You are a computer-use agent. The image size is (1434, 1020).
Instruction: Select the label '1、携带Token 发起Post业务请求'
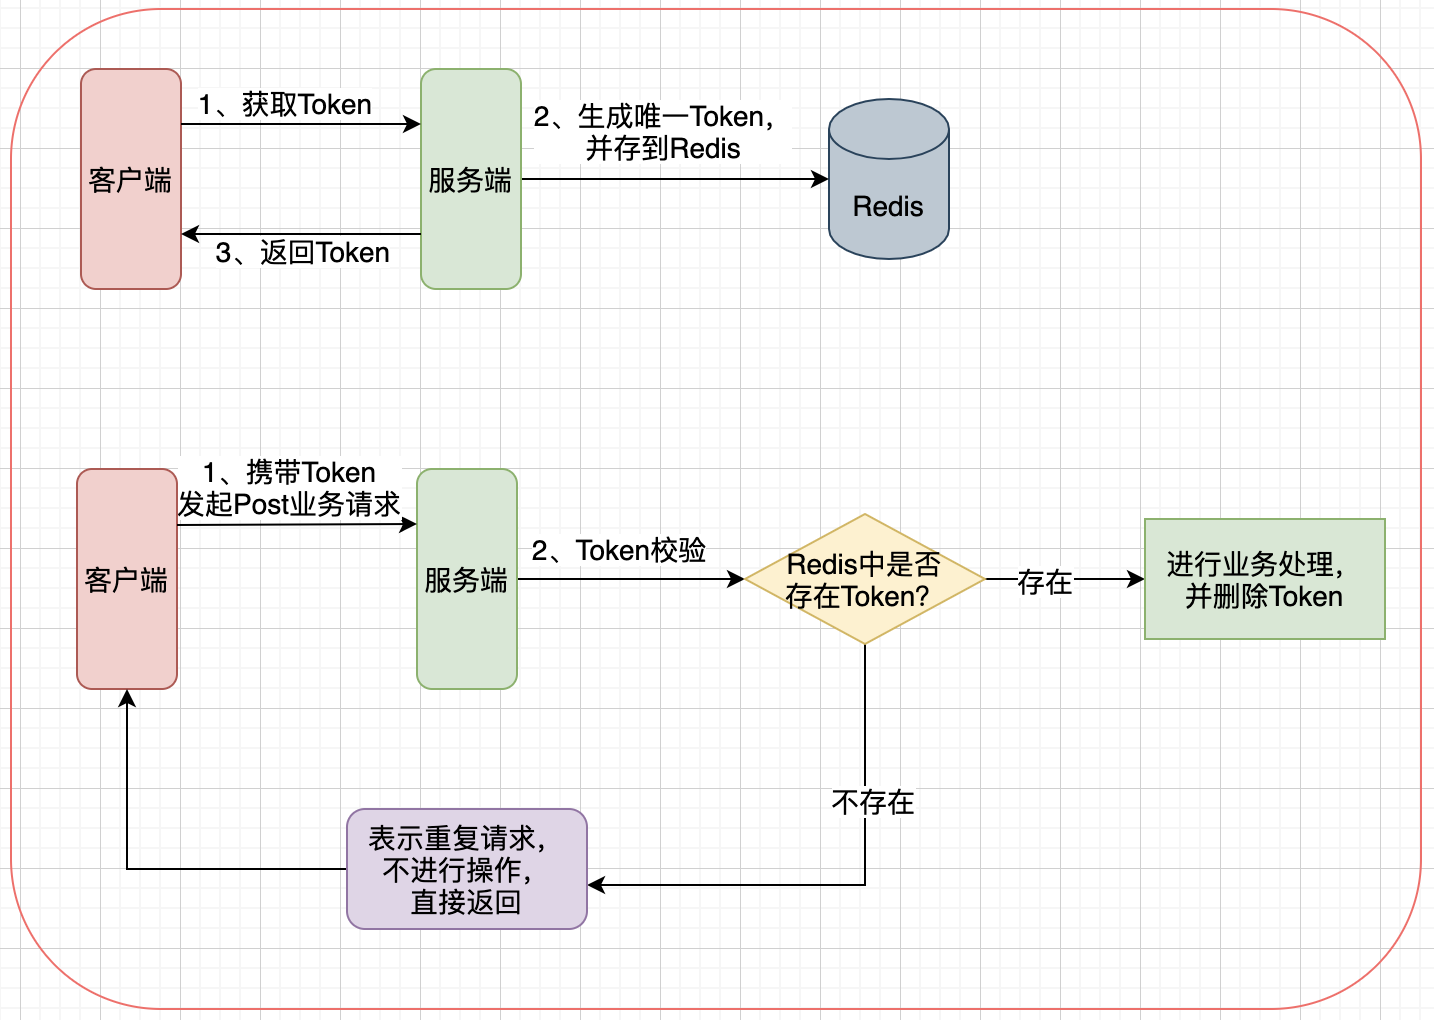pyautogui.click(x=290, y=488)
